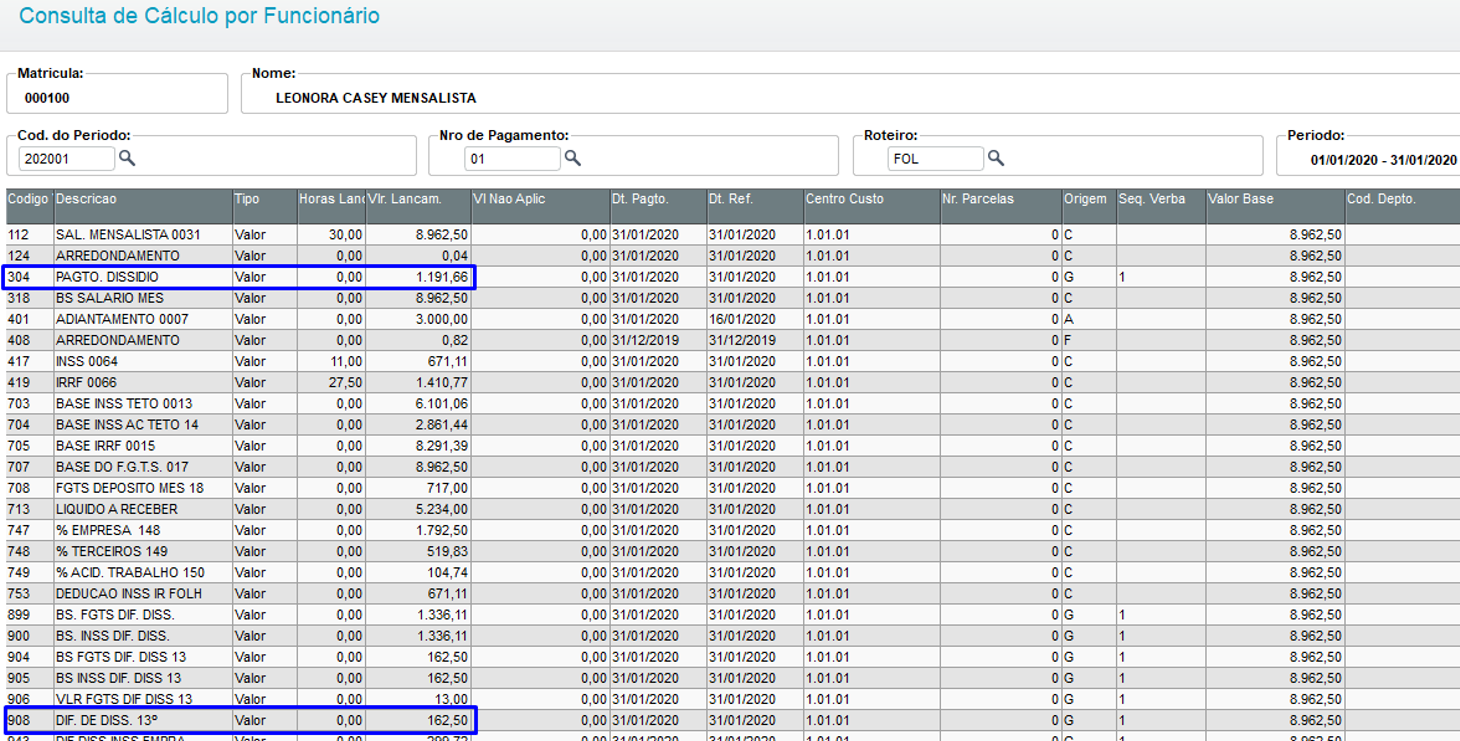Click value 5.234,00 in Vlr. Lancam.

pos(442,509)
